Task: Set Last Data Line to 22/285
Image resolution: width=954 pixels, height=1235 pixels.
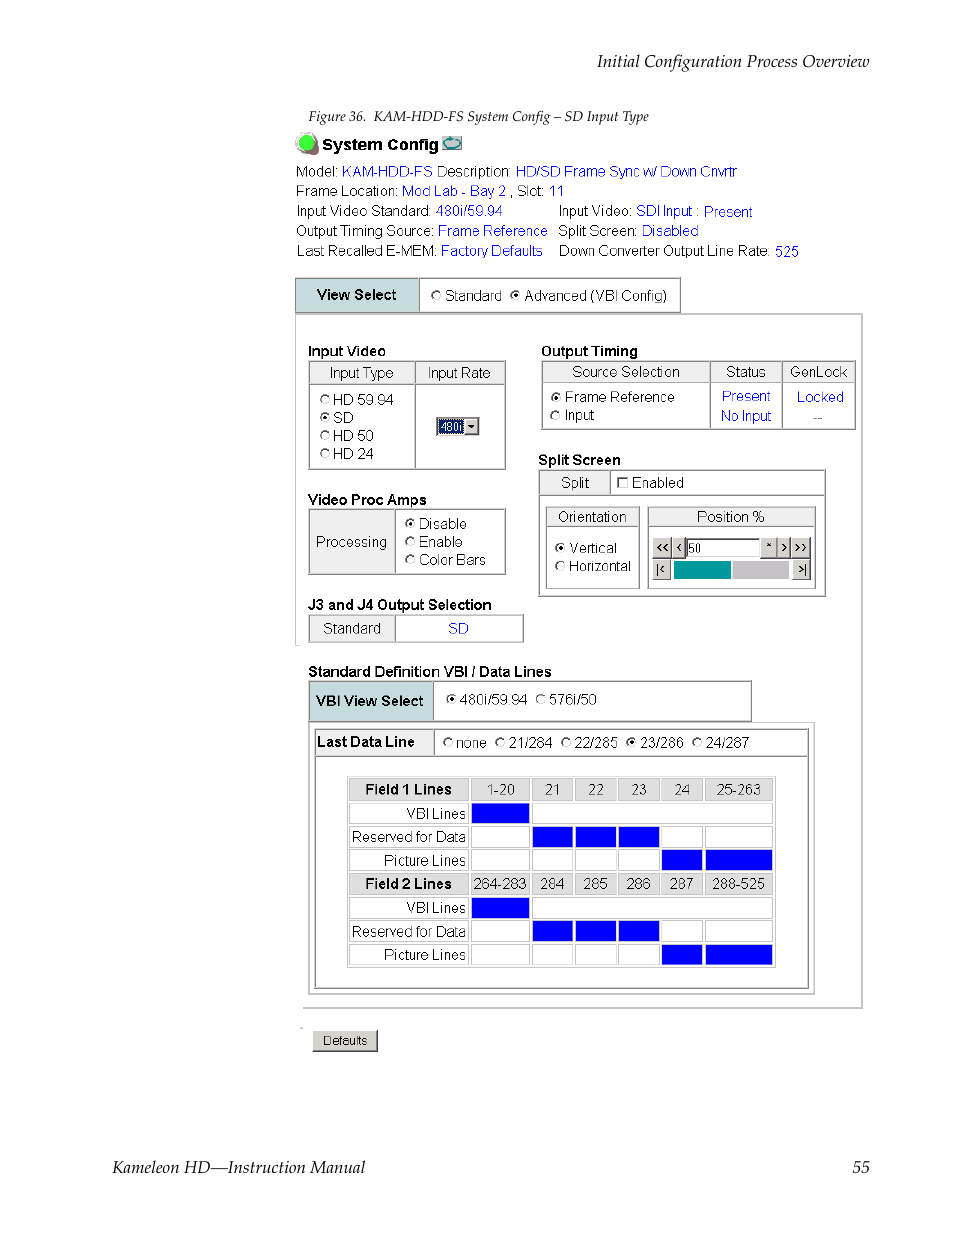Action: point(566,742)
